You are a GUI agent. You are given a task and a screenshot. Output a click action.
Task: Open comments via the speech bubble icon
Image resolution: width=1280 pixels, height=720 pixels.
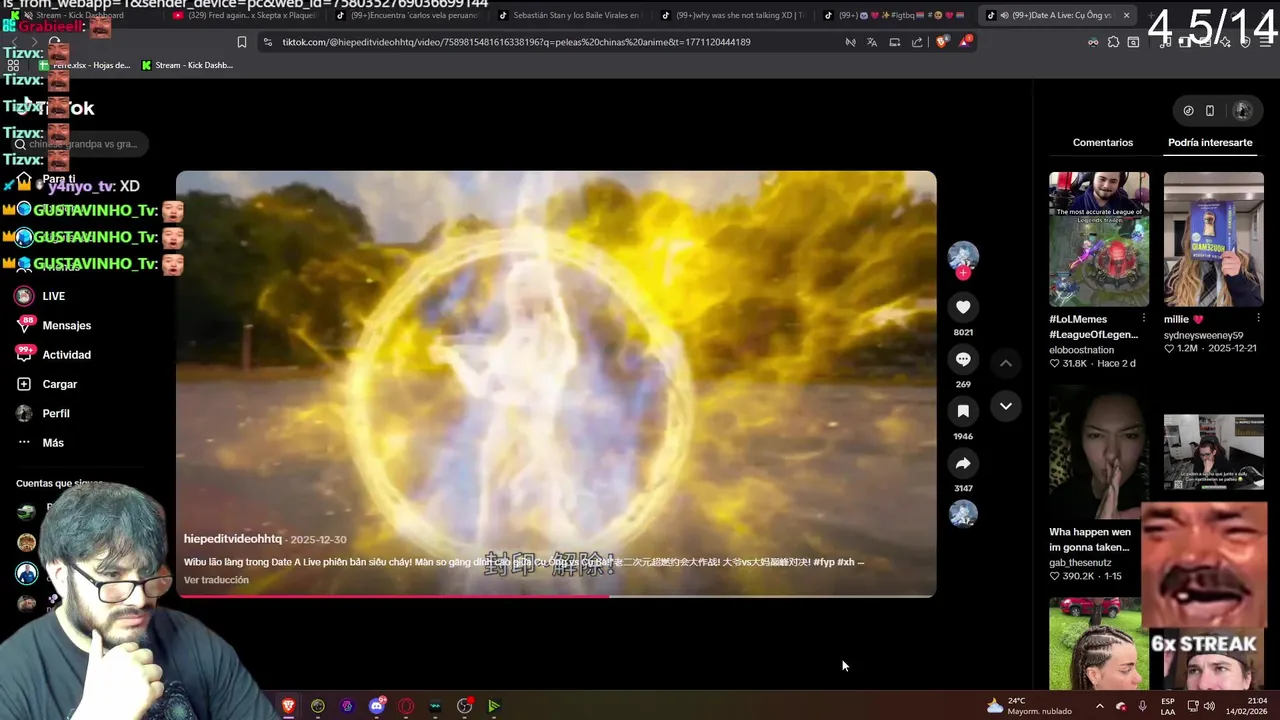(963, 359)
